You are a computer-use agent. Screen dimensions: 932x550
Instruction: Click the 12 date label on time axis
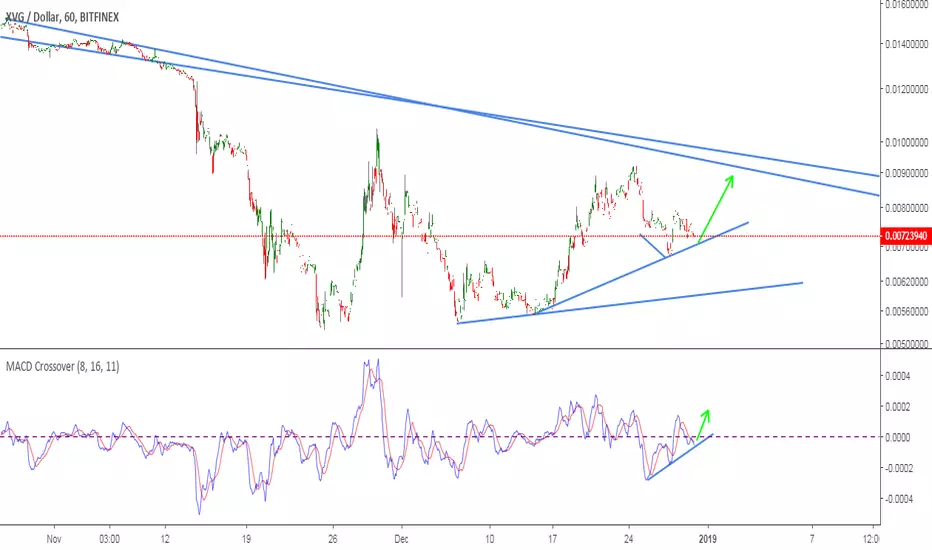[165, 539]
